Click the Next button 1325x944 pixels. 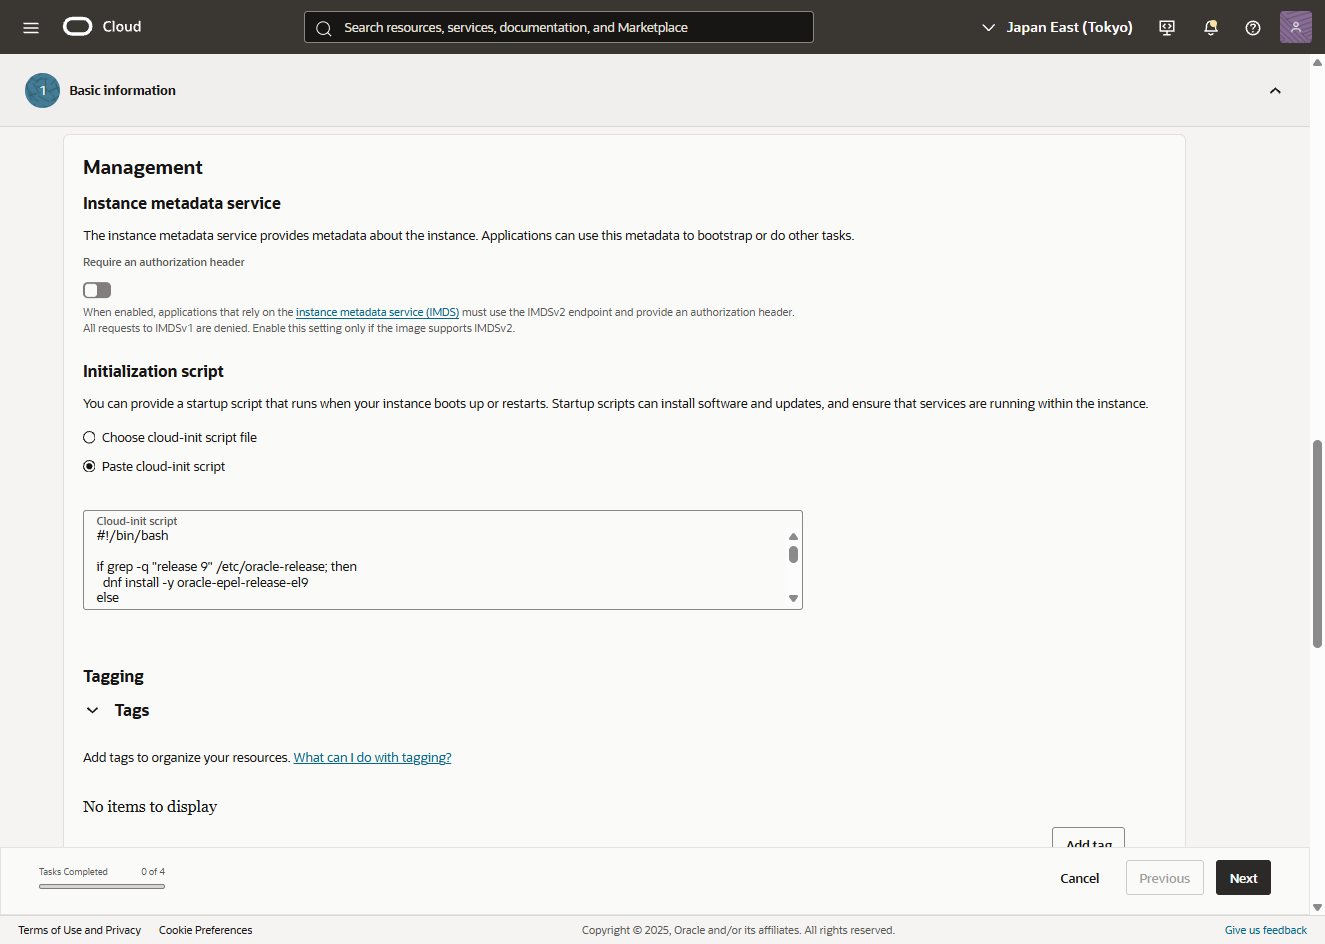1243,878
